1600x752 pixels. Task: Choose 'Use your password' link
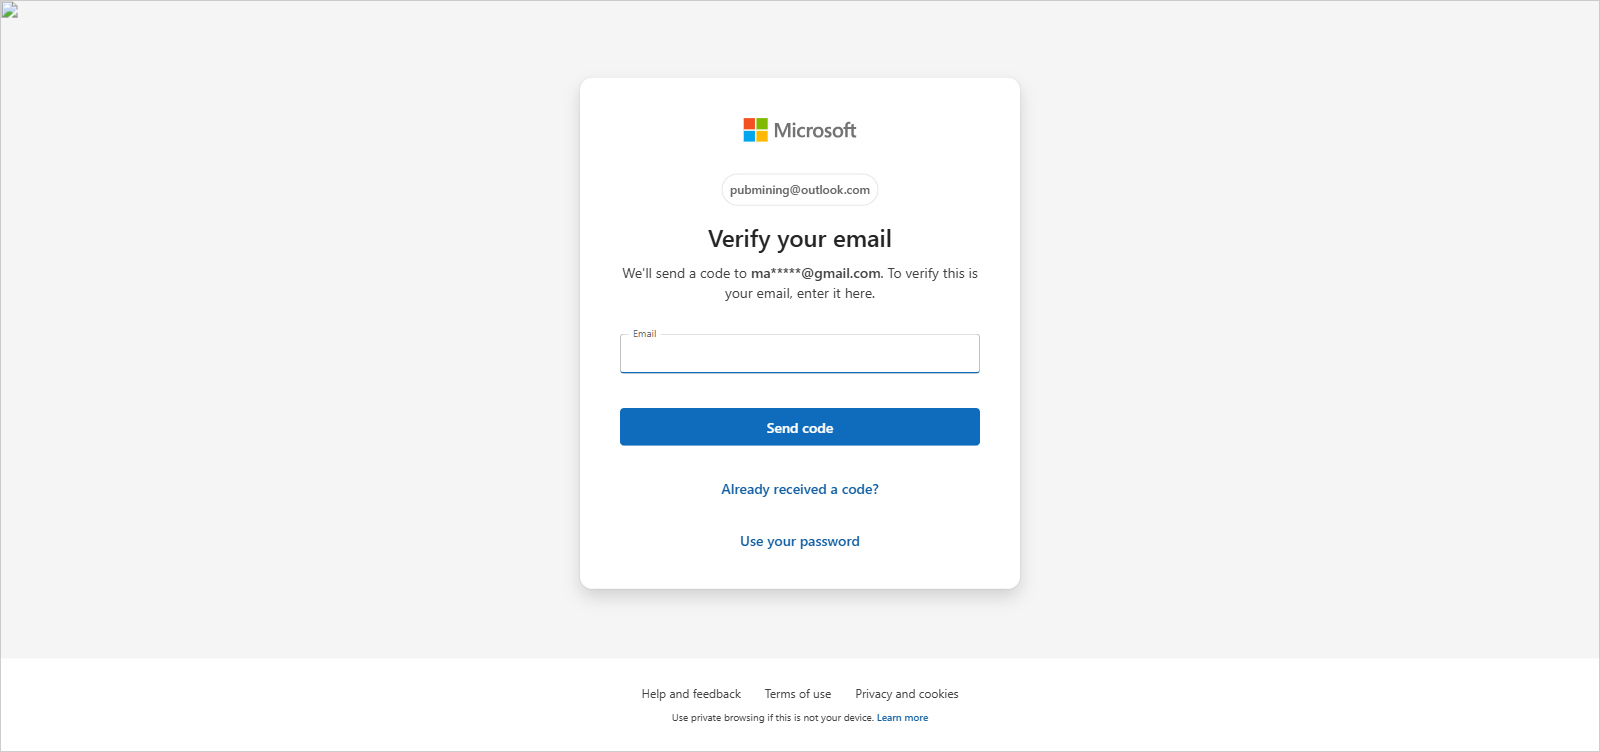click(799, 541)
